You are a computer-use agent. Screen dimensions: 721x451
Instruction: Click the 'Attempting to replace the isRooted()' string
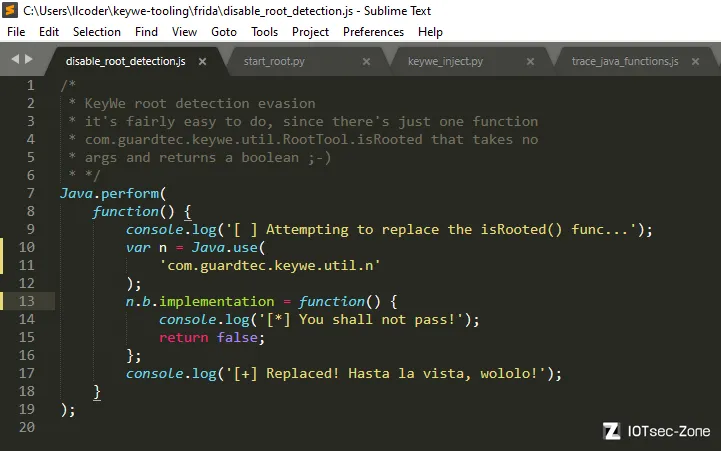coord(413,229)
